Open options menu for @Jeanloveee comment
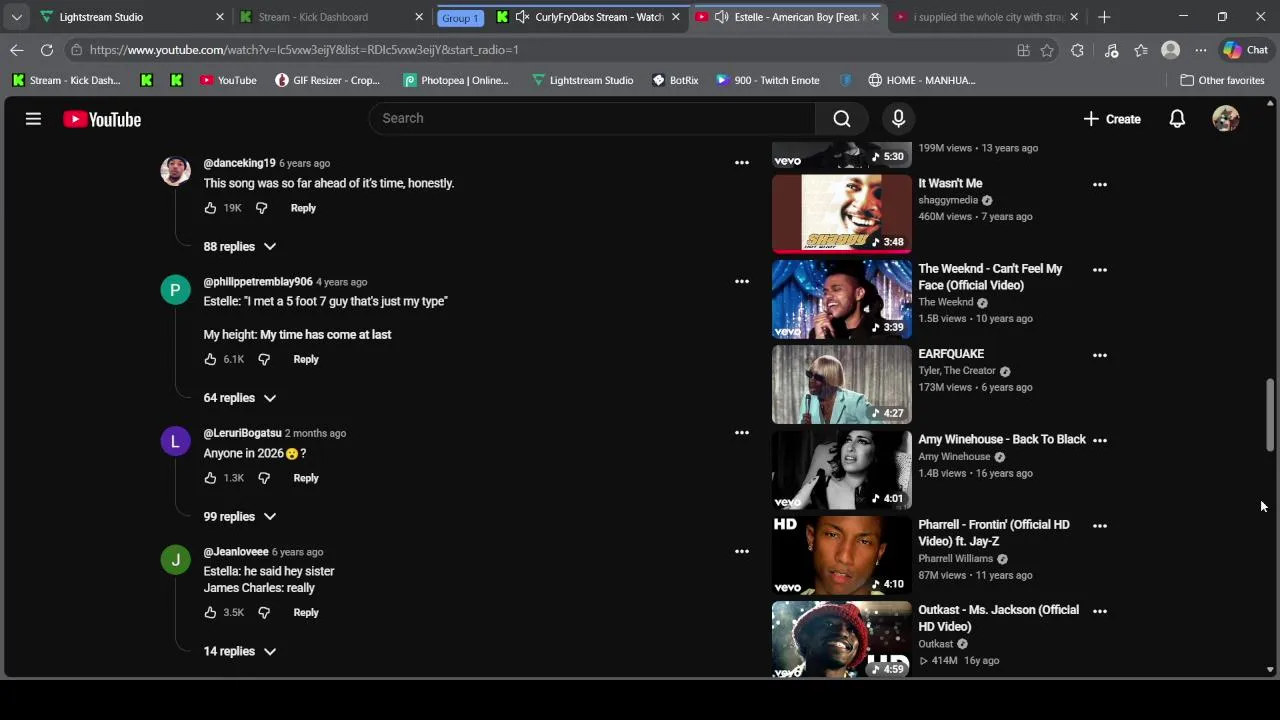 coord(742,551)
